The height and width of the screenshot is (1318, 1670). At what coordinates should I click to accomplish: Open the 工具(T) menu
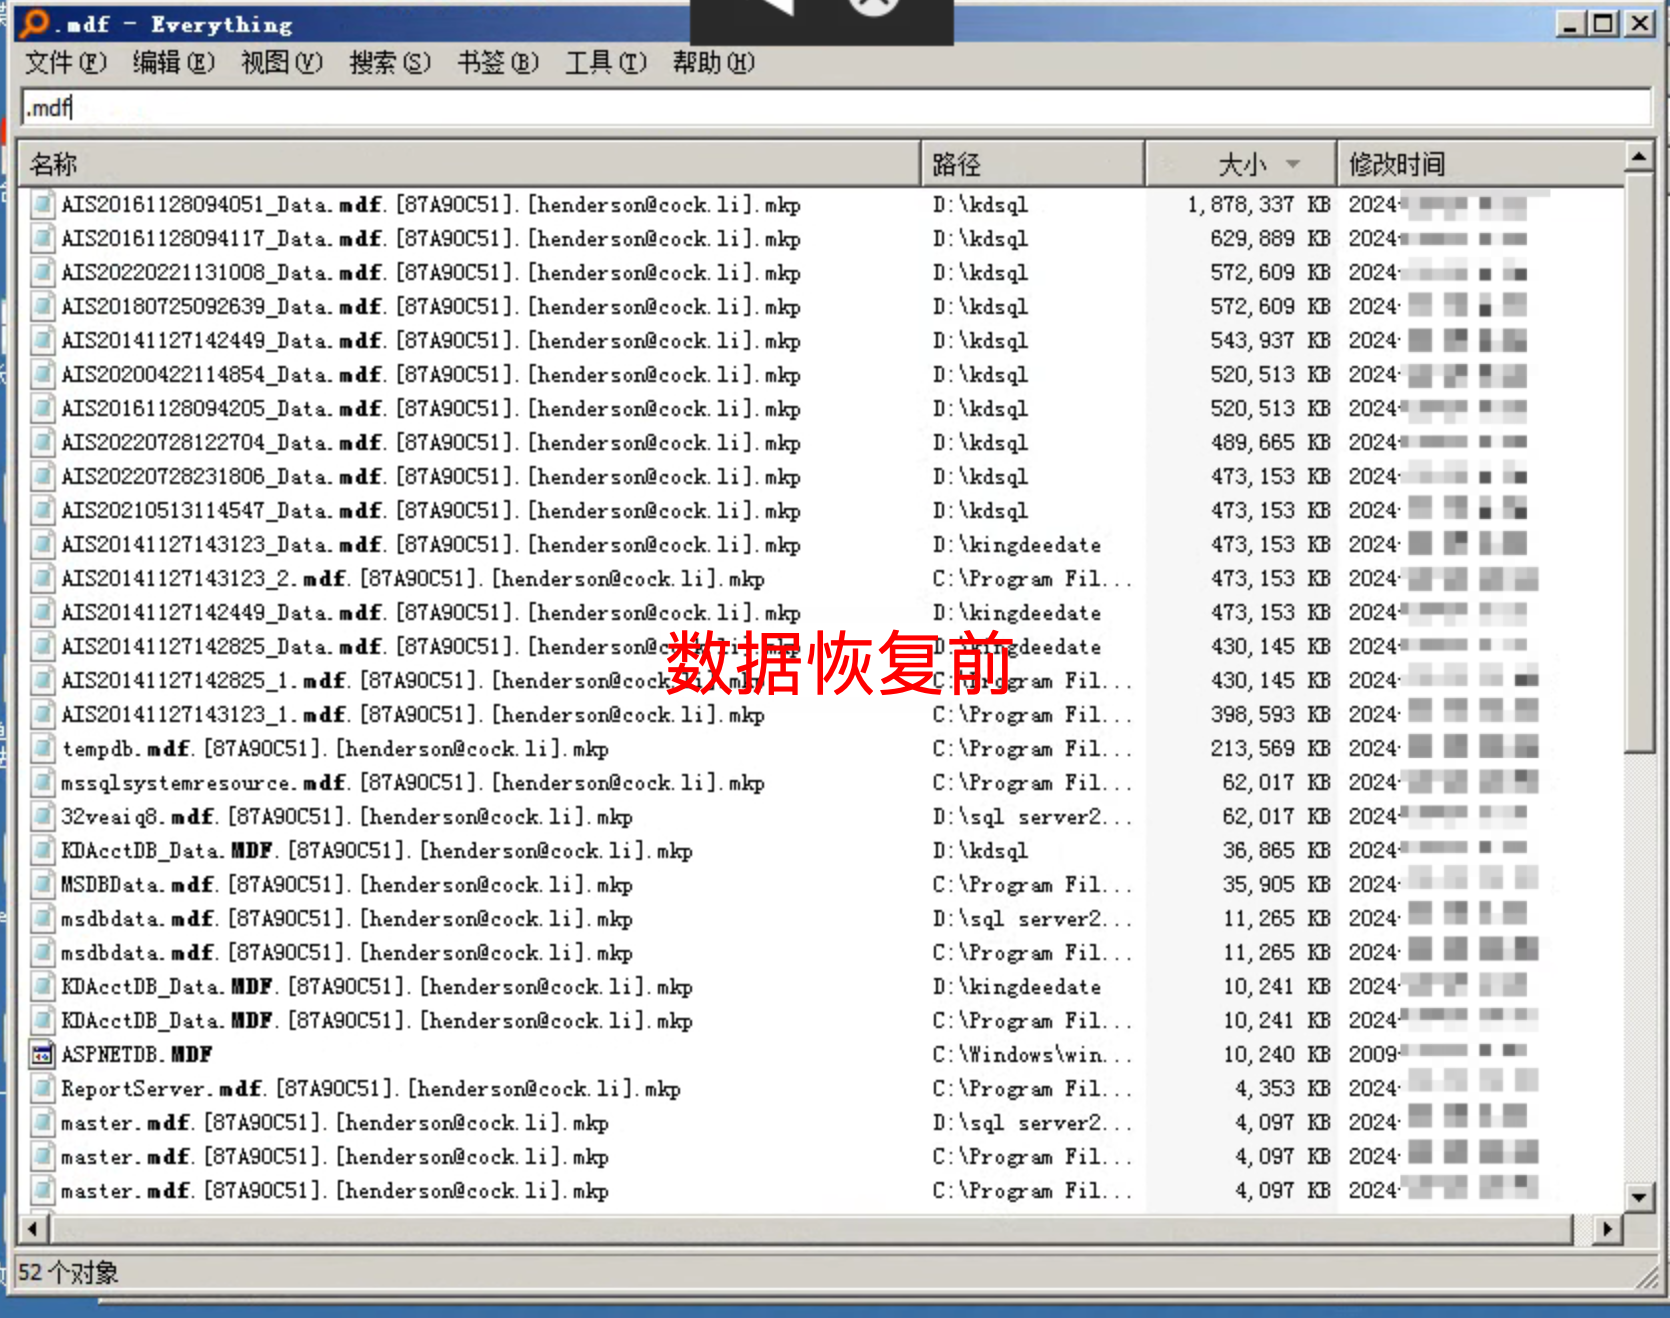[x=606, y=63]
